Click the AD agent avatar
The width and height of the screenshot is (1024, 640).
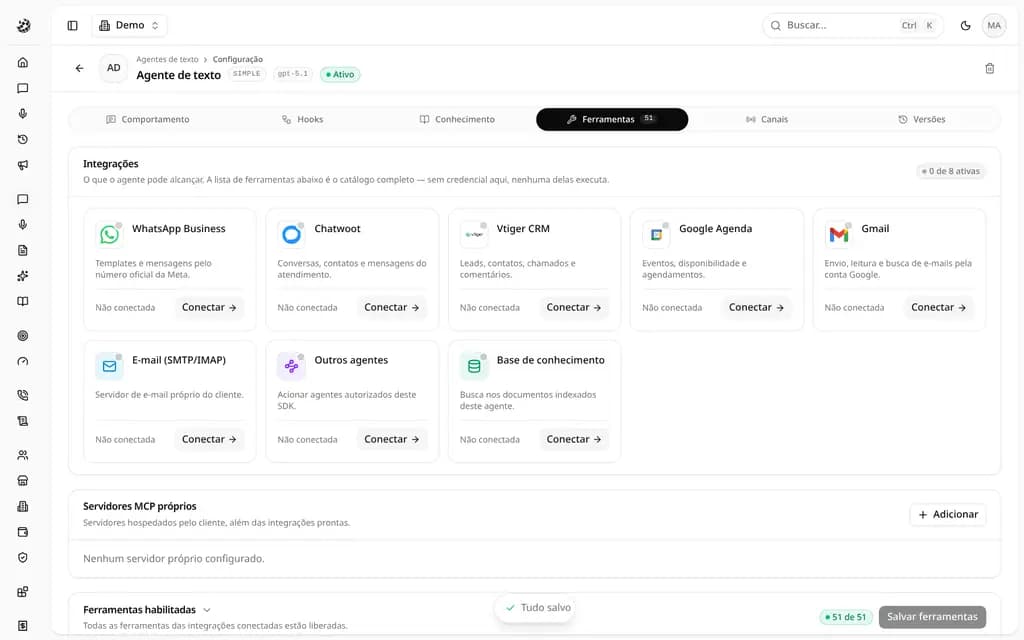(114, 68)
